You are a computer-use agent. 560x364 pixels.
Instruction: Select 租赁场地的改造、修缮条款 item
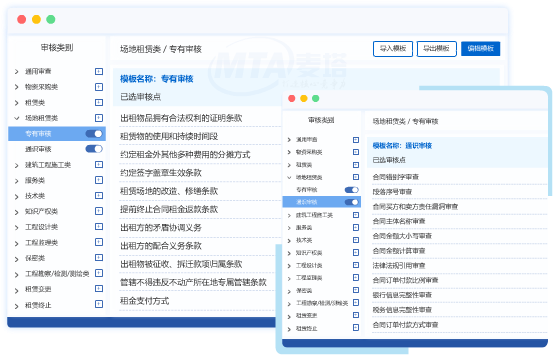[x=169, y=191]
